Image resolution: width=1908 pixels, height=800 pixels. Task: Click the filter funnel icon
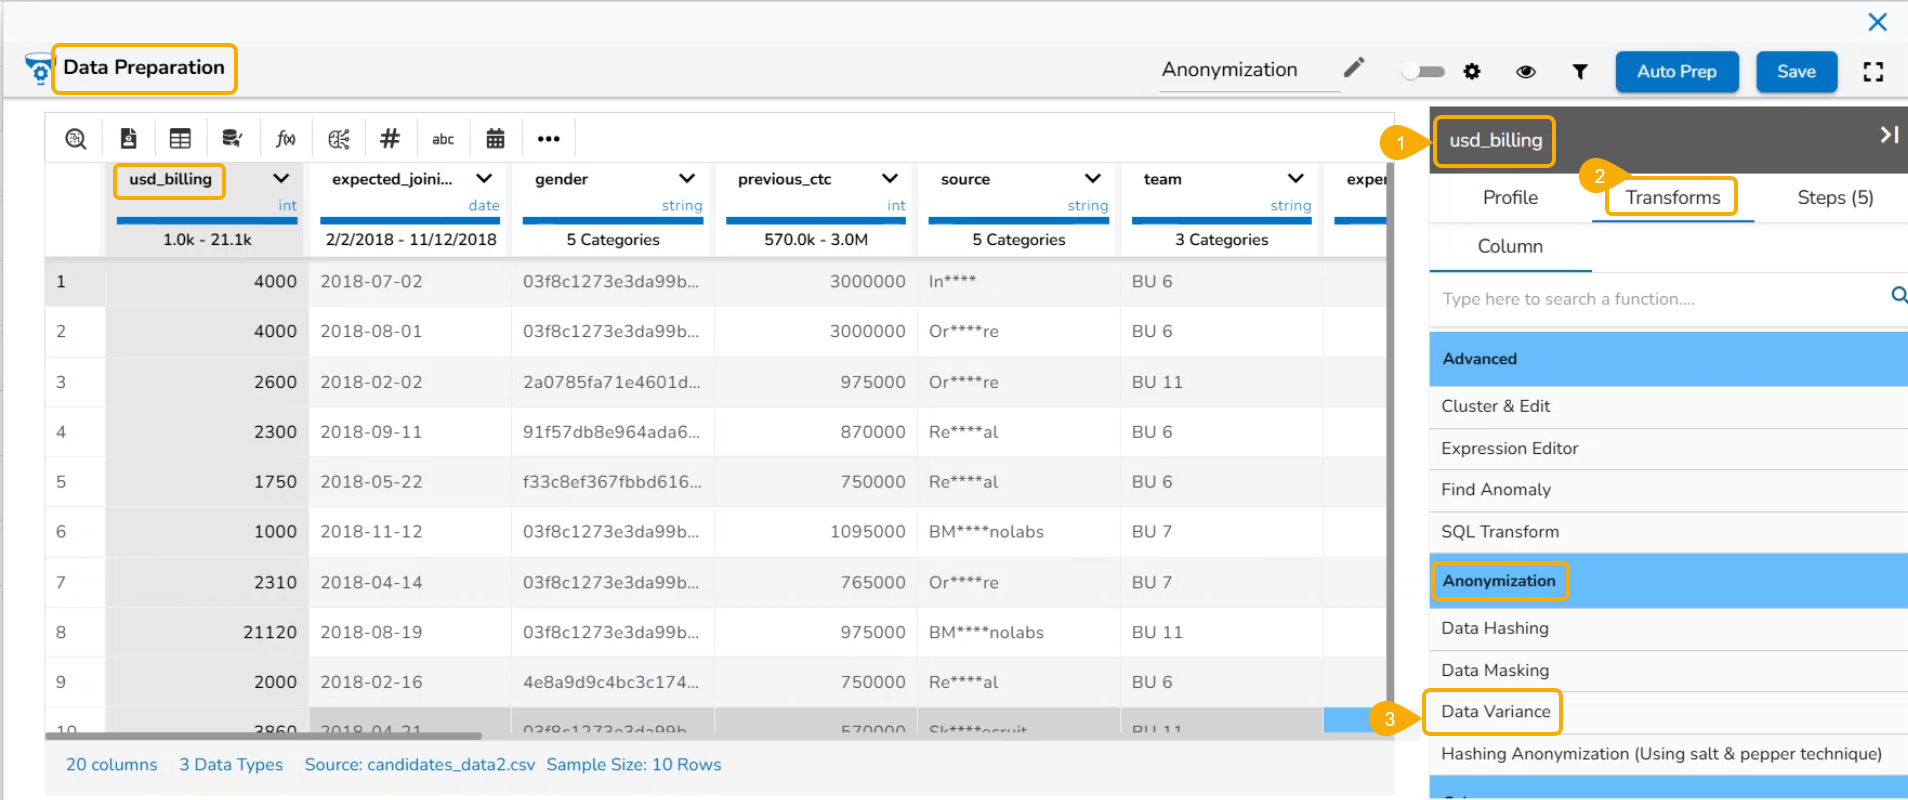click(1580, 72)
